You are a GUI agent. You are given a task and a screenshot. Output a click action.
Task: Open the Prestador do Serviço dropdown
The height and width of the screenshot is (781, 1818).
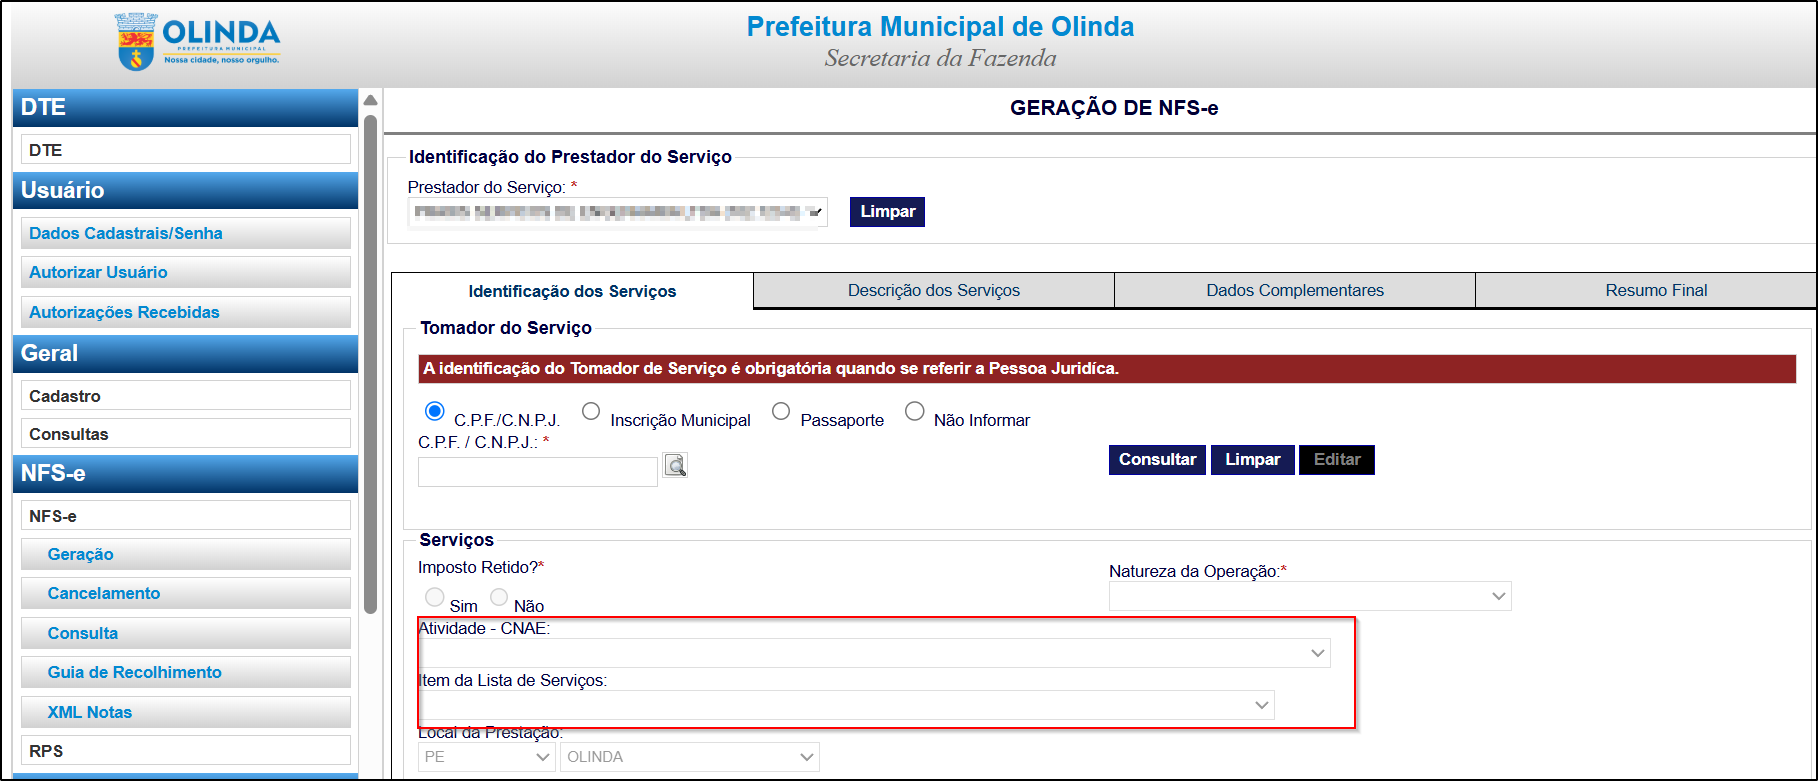[x=617, y=212]
